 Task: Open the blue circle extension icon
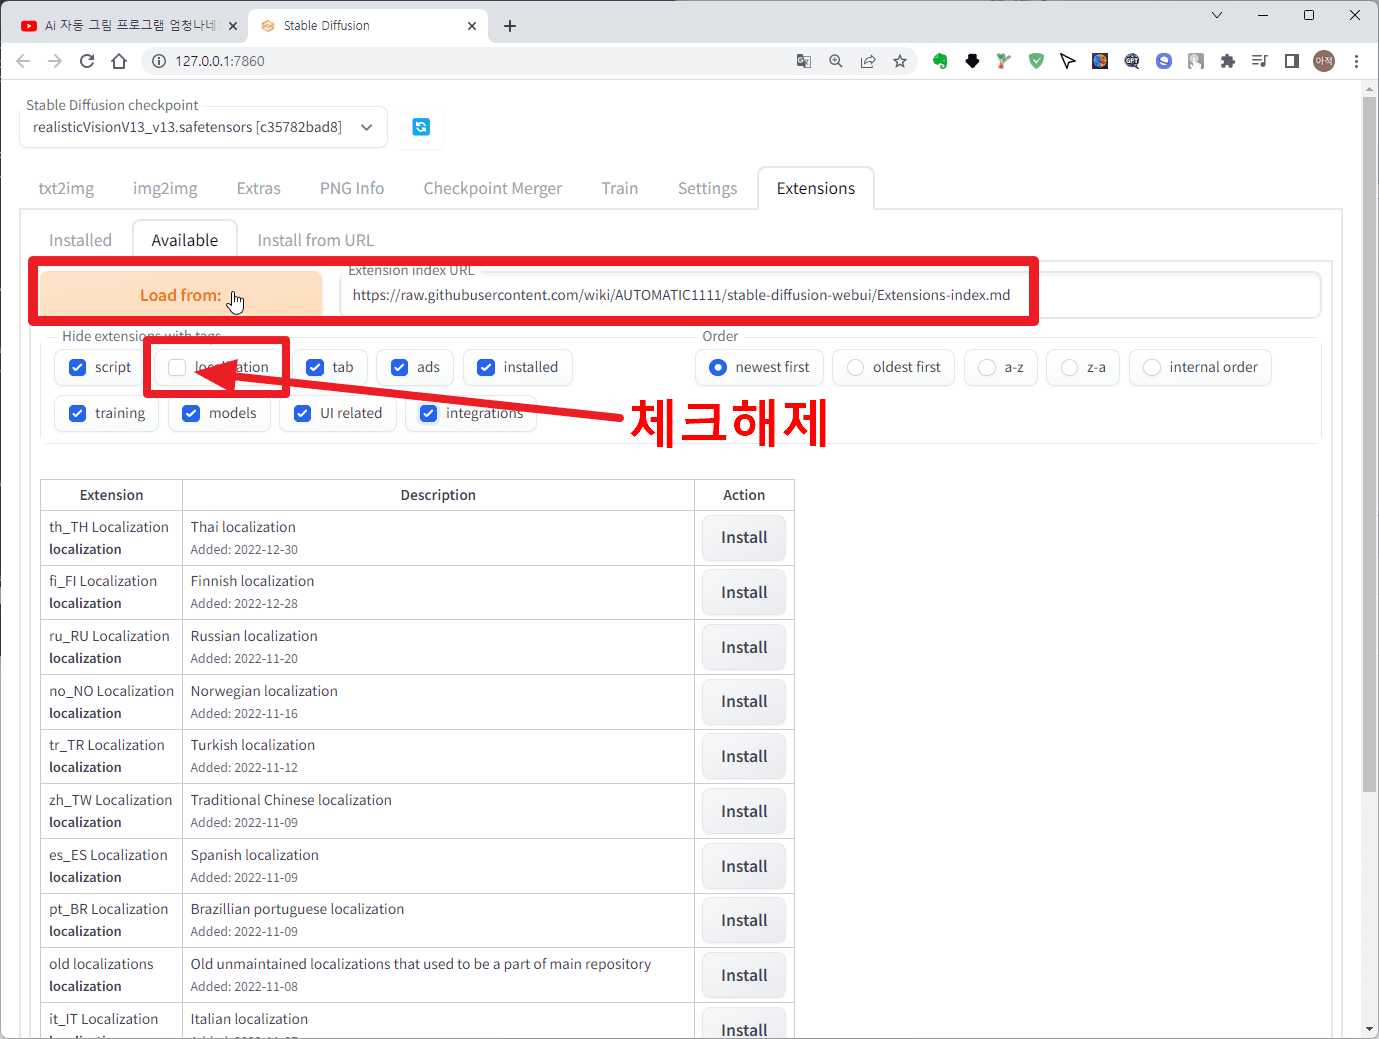tap(1164, 61)
